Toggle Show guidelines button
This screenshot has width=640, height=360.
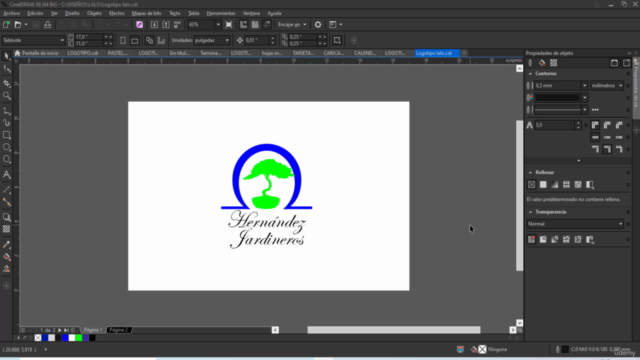(x=267, y=24)
